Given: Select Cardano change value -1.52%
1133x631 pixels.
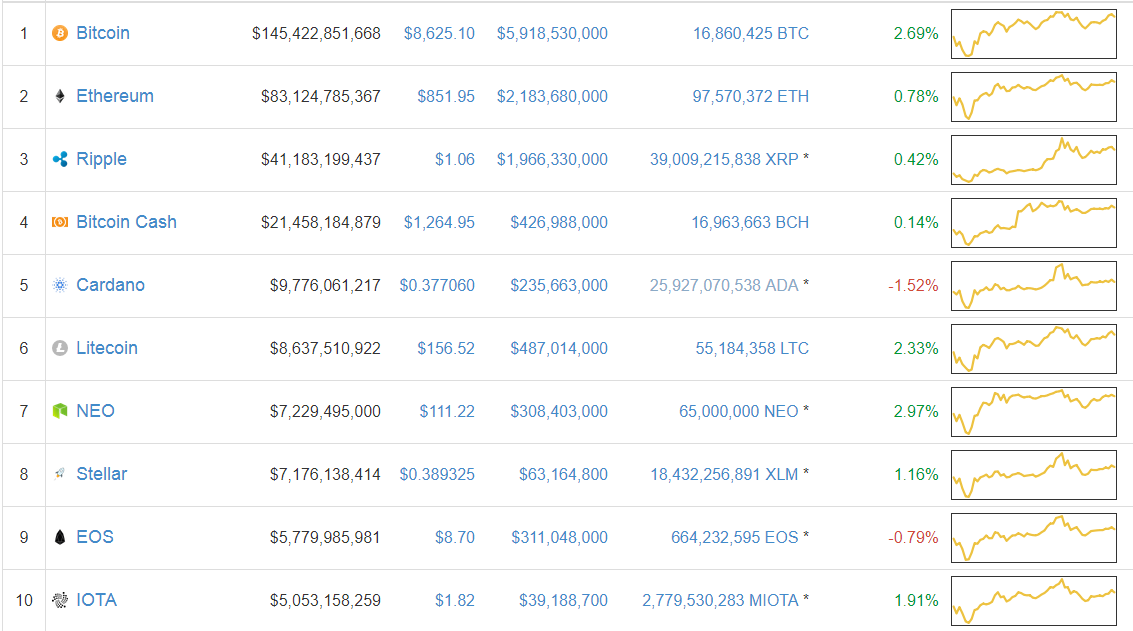Looking at the screenshot, I should pyautogui.click(x=913, y=285).
